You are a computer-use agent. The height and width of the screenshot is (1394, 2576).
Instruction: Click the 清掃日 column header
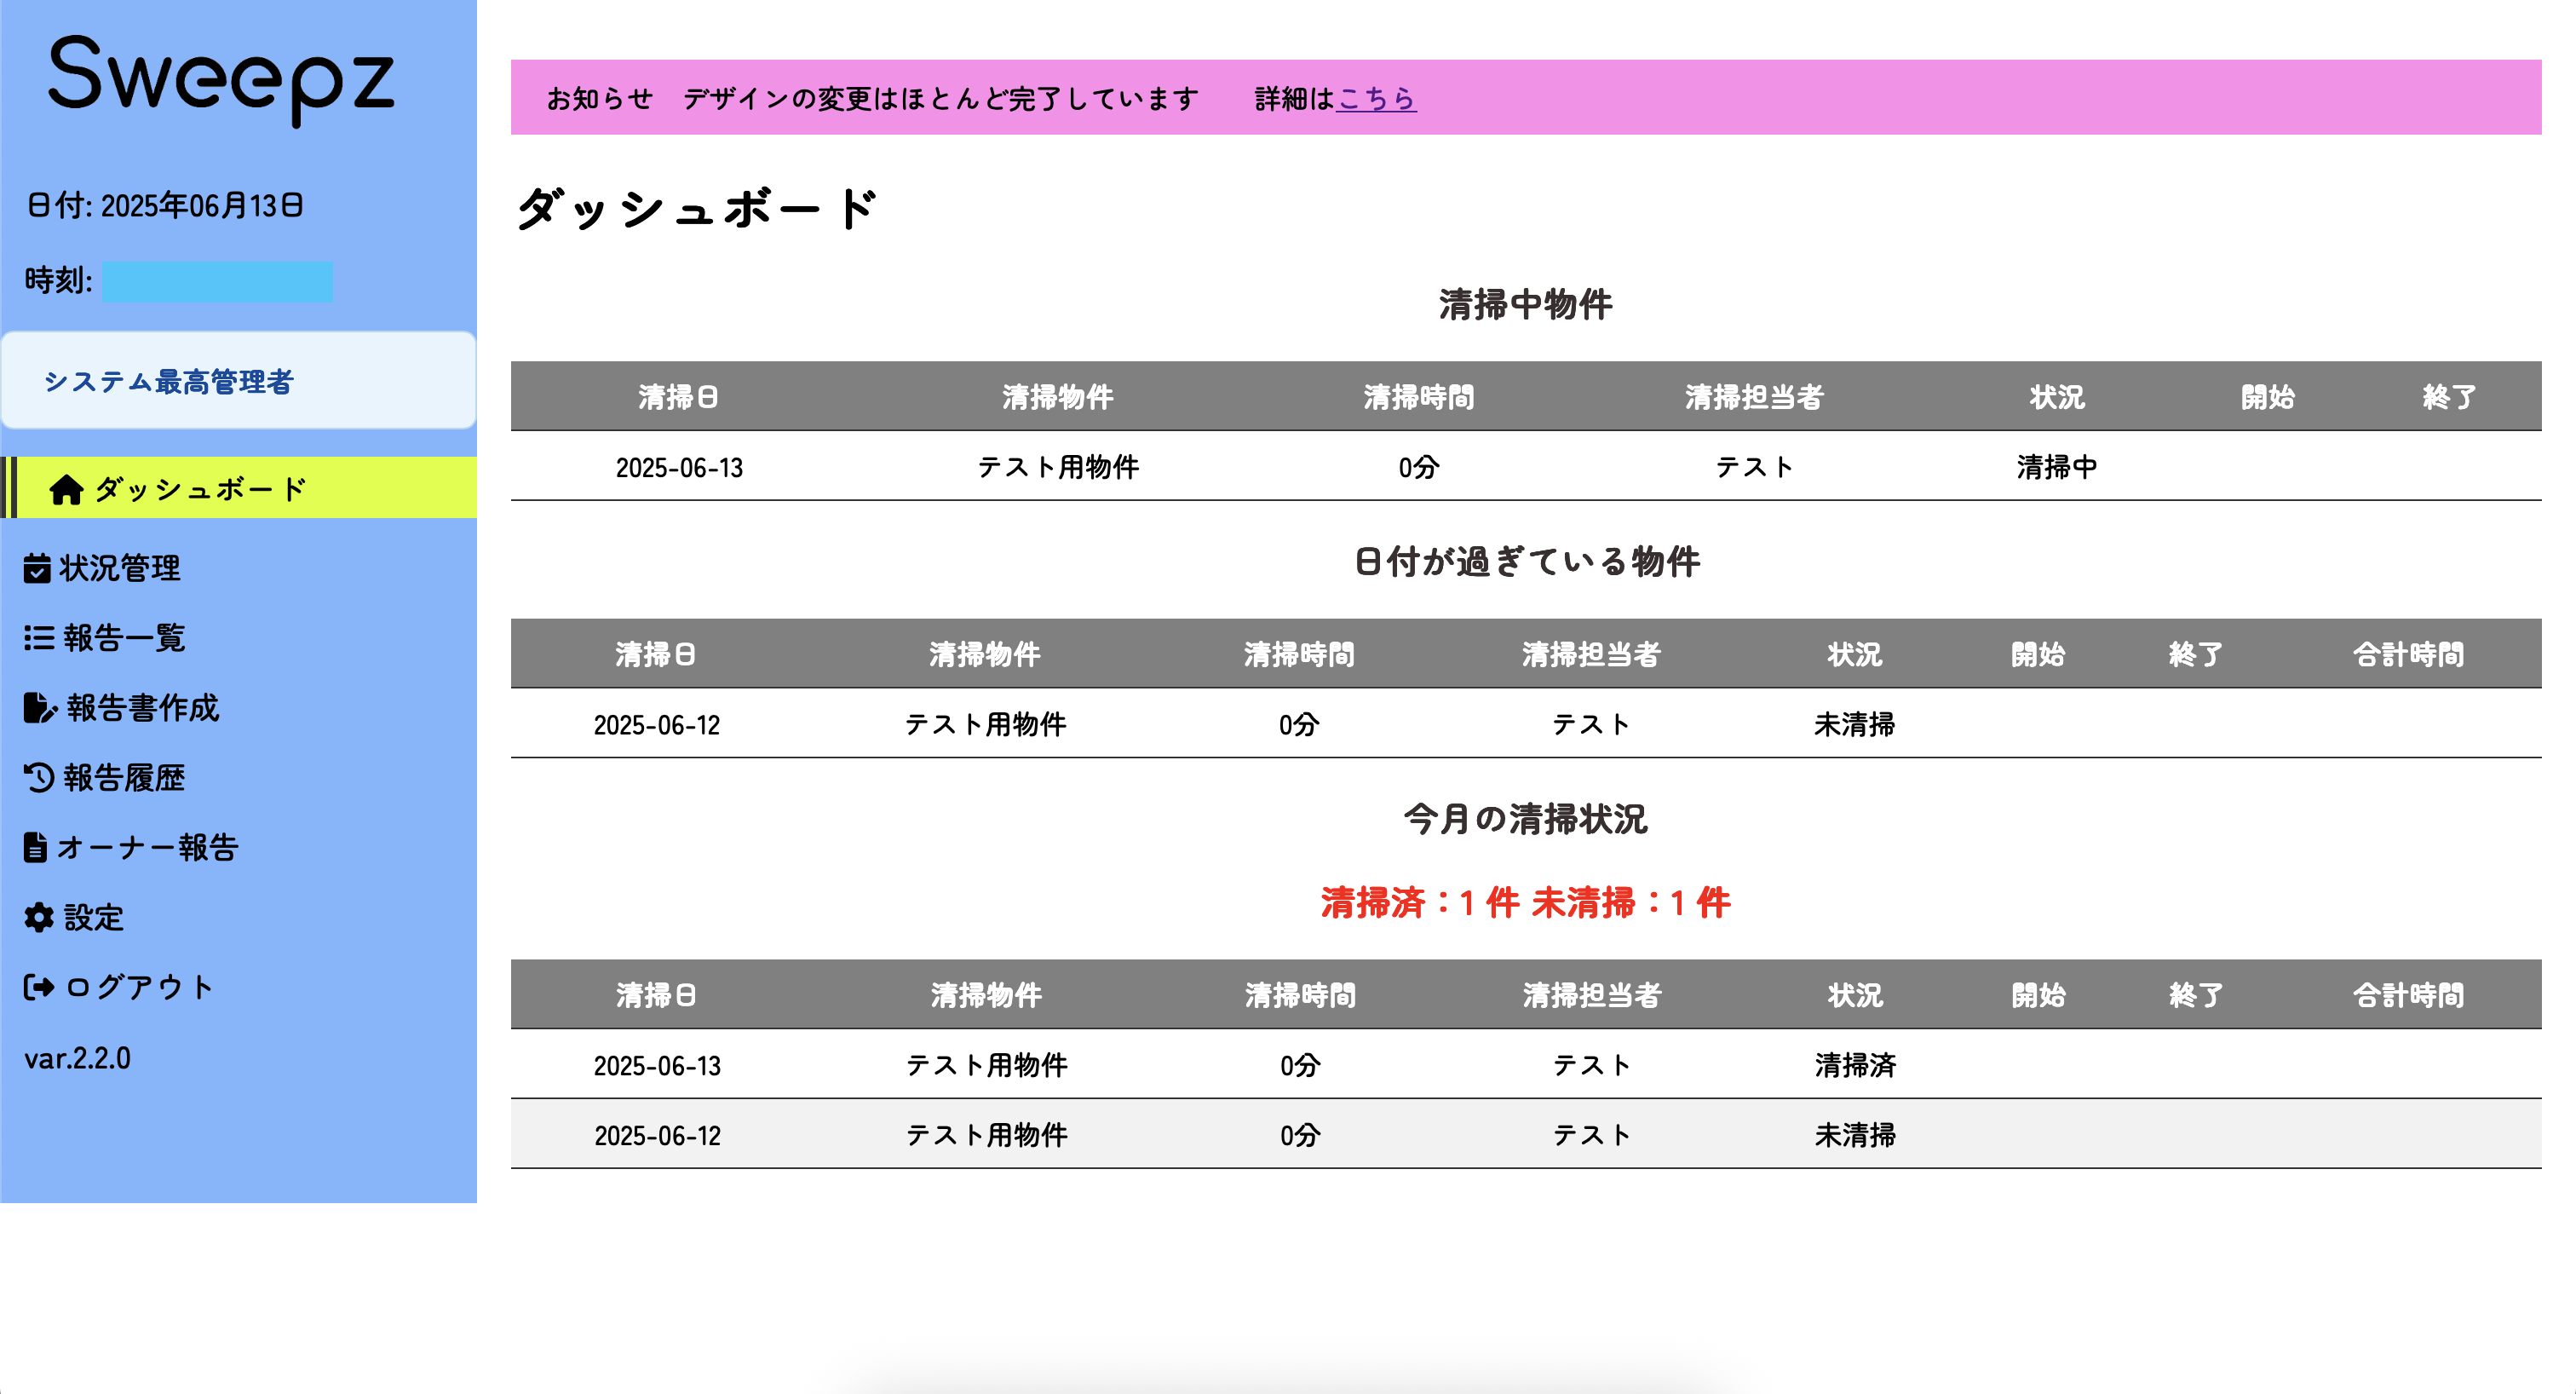[679, 396]
